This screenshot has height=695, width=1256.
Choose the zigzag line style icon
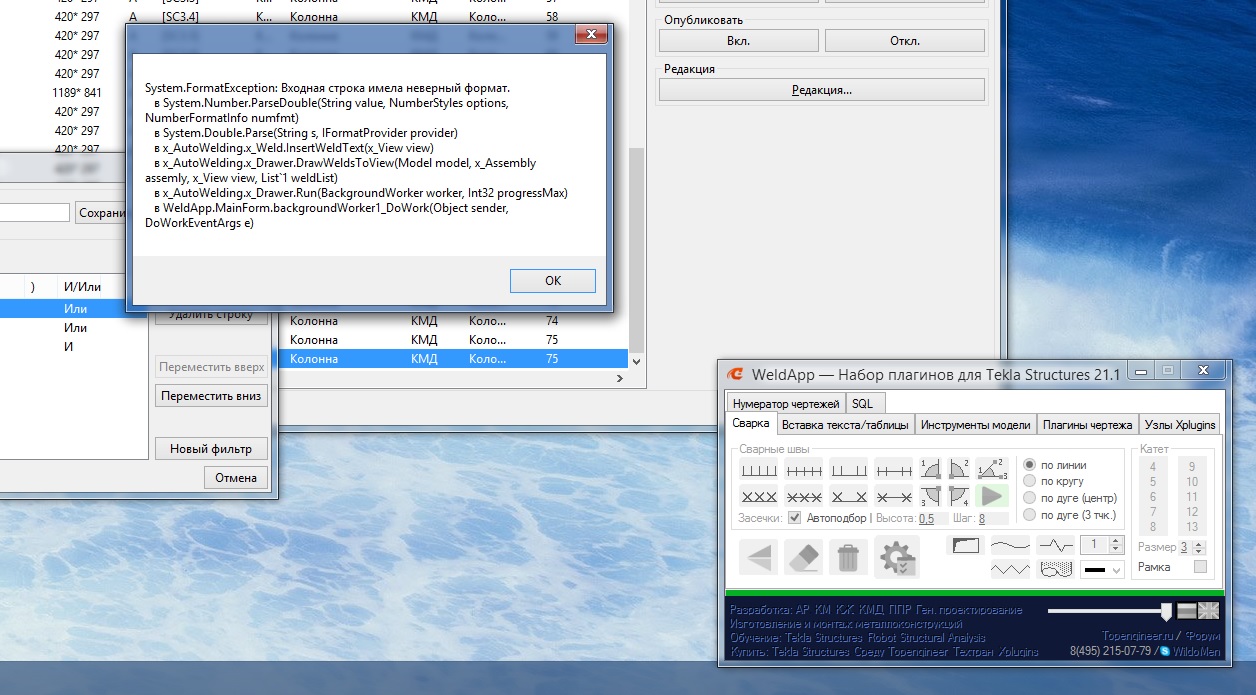(1009, 569)
